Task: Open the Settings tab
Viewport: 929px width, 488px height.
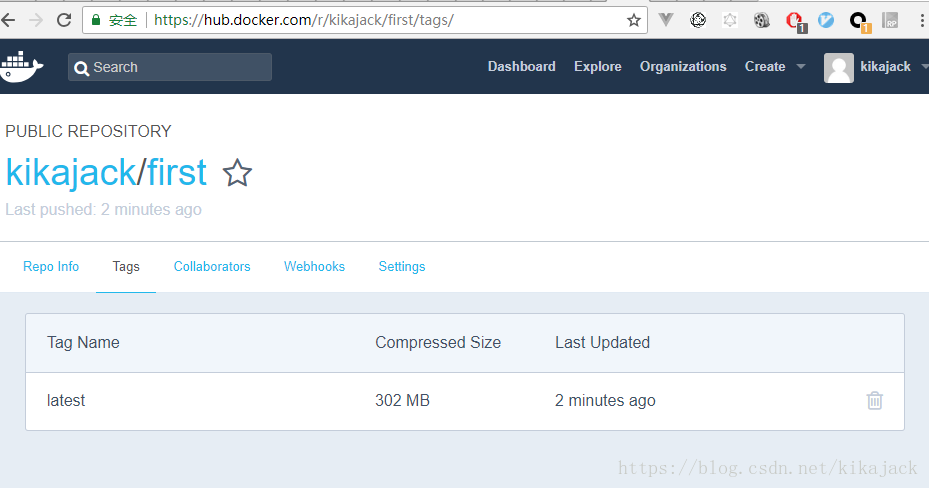Action: point(402,267)
